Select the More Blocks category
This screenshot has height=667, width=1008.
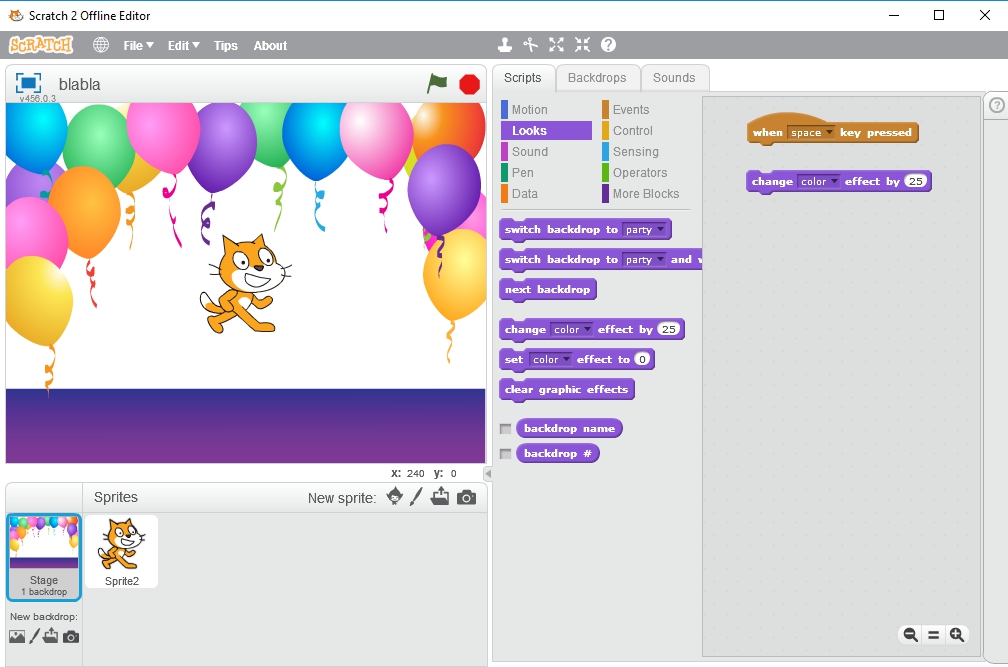point(646,193)
